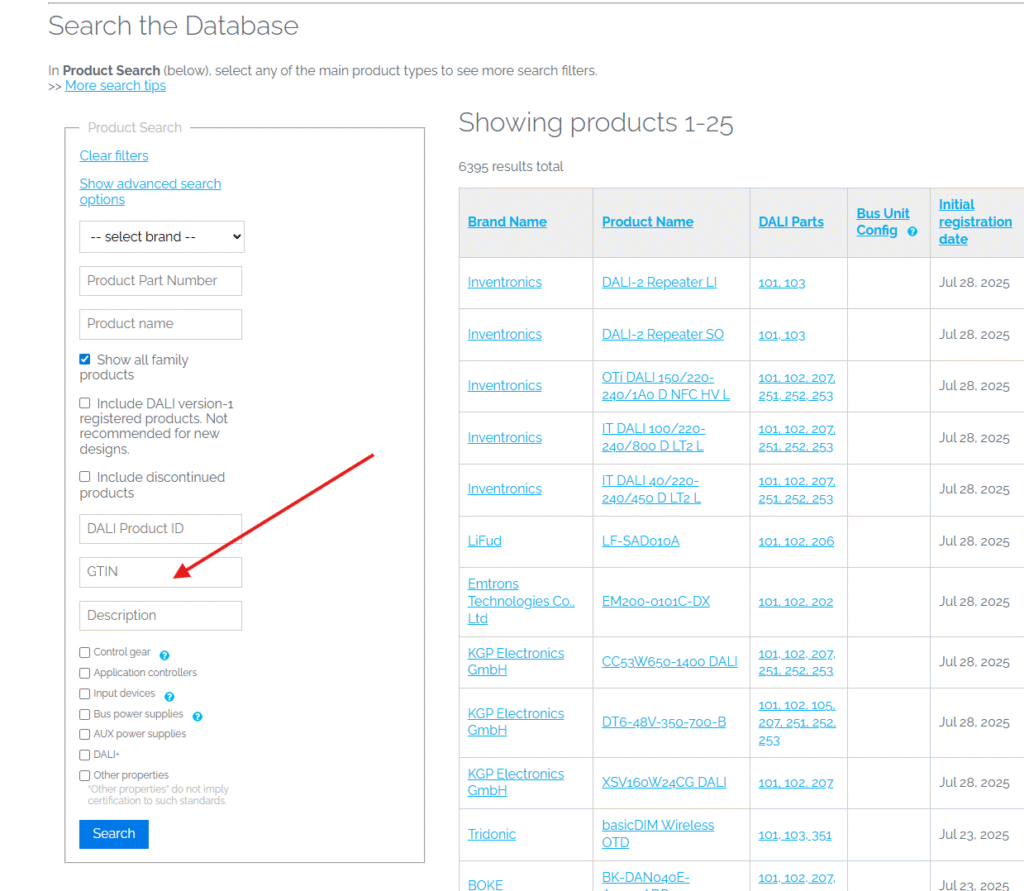Open Inventronics brand for DALI-2 Repeater LI
The image size is (1024, 891).
[x=505, y=282]
